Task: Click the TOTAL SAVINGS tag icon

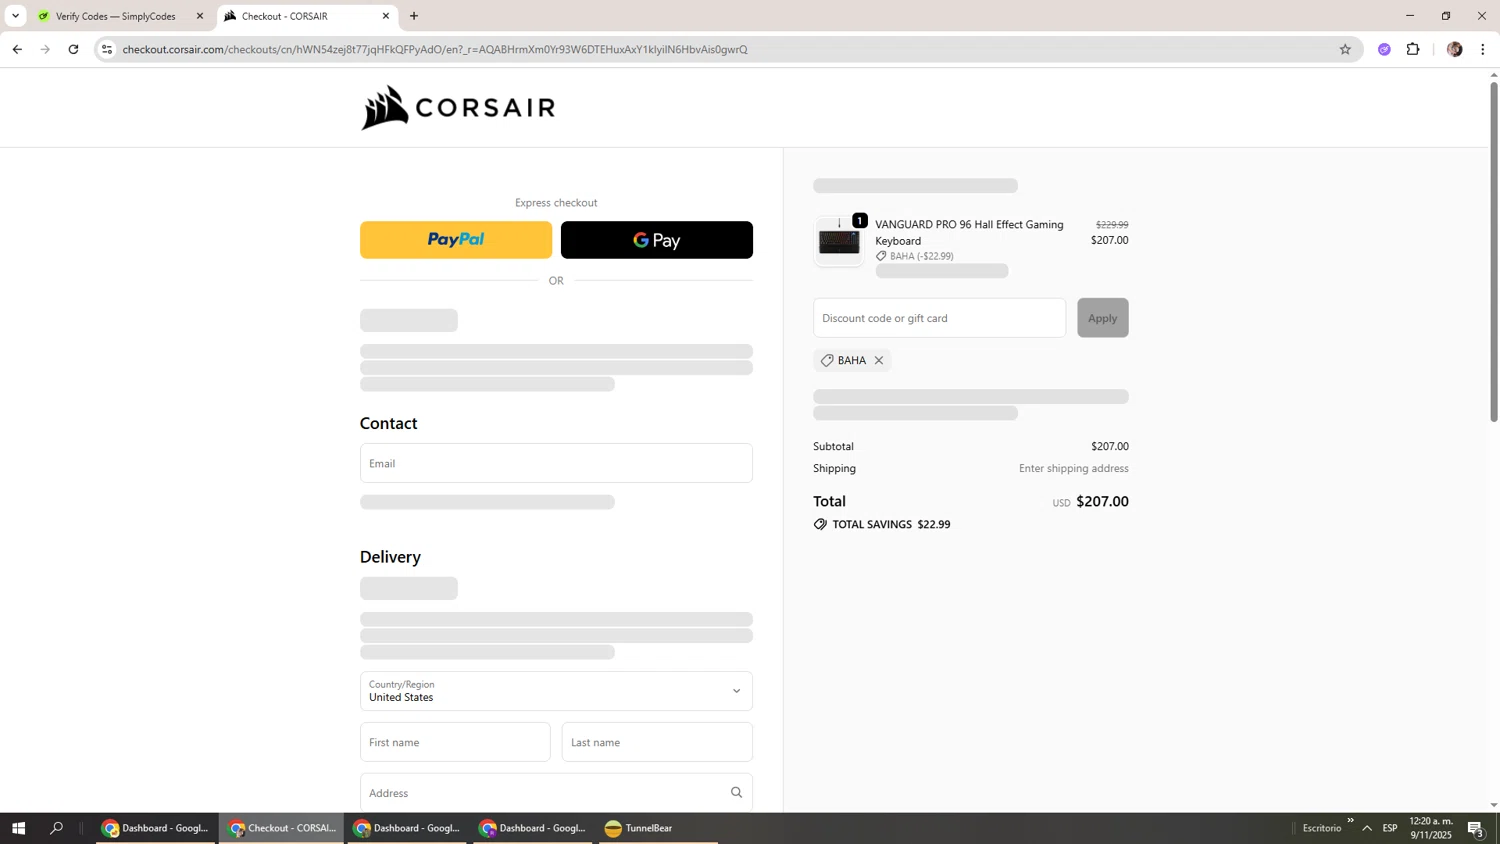Action: [x=820, y=524]
